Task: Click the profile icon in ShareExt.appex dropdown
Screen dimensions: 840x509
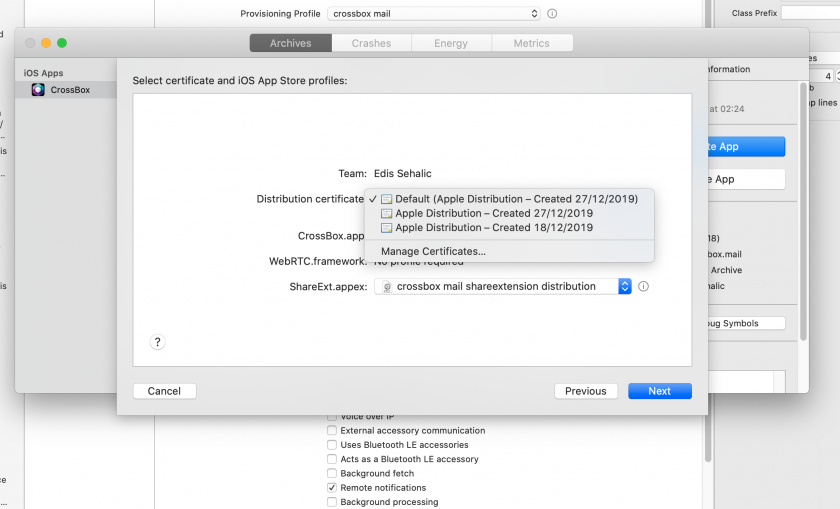Action: tap(387, 287)
